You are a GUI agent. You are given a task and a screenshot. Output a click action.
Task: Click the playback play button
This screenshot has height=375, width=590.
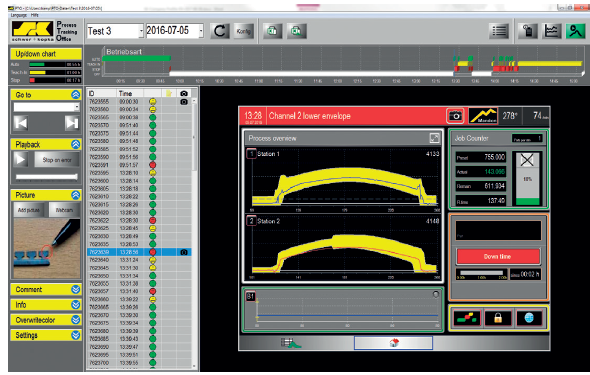tap(21, 160)
